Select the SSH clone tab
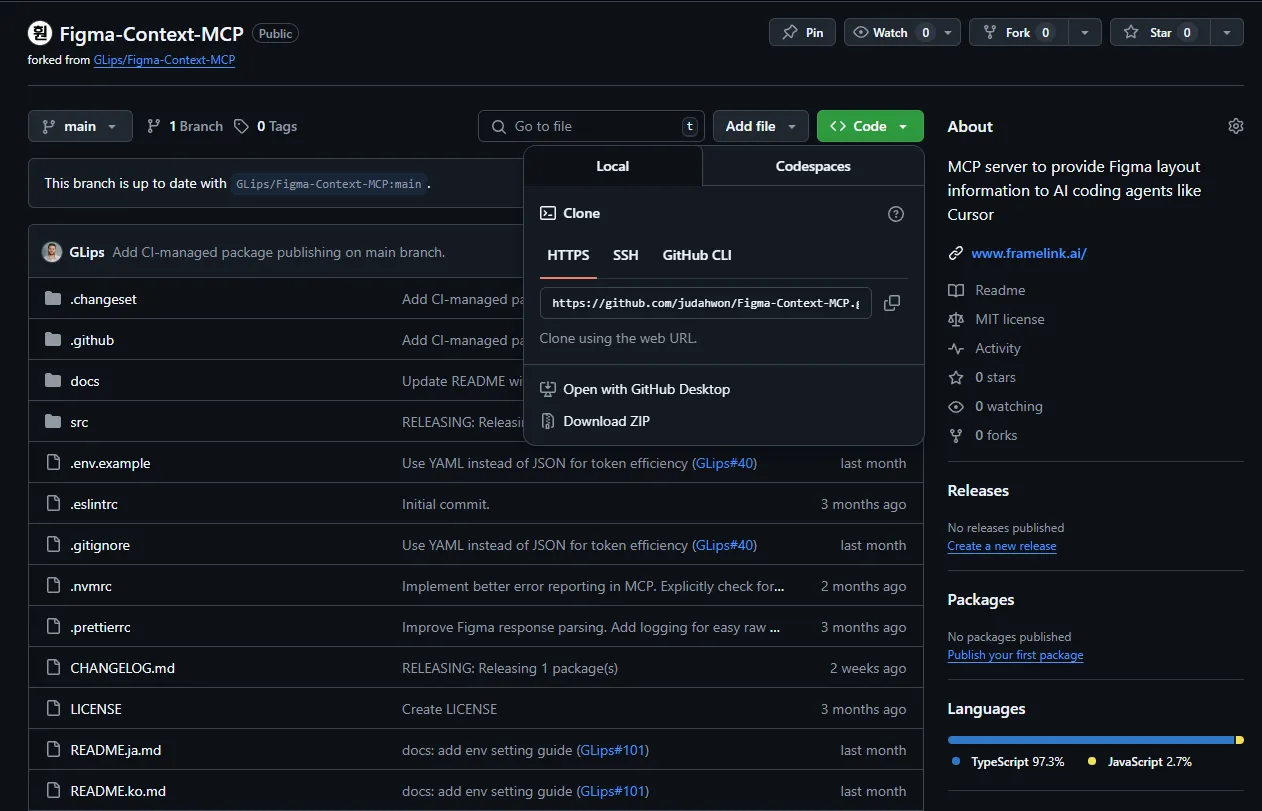This screenshot has width=1262, height=811. (625, 255)
